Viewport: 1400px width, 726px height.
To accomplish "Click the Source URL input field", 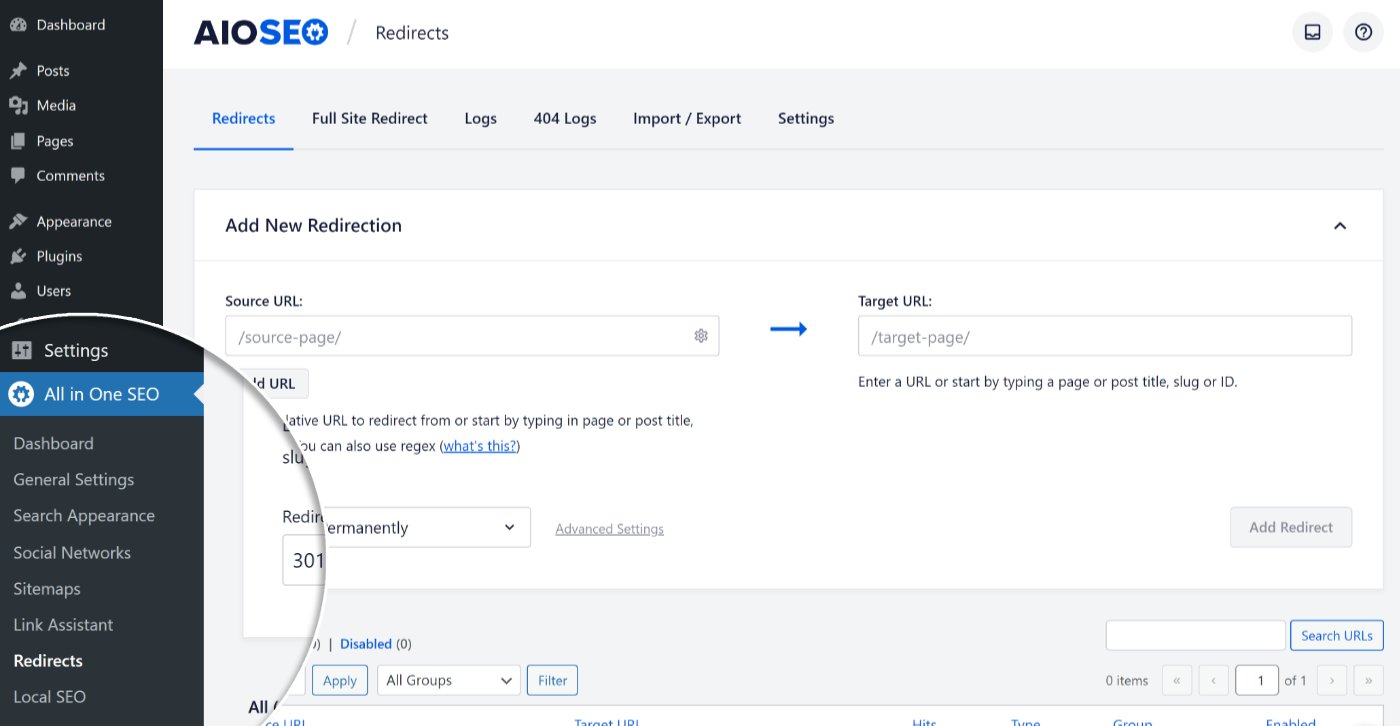I will (472, 336).
